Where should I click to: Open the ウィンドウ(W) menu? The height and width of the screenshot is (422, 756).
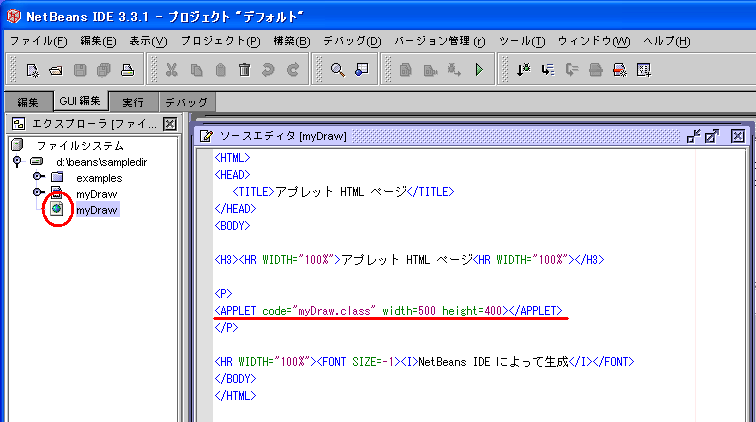point(594,41)
